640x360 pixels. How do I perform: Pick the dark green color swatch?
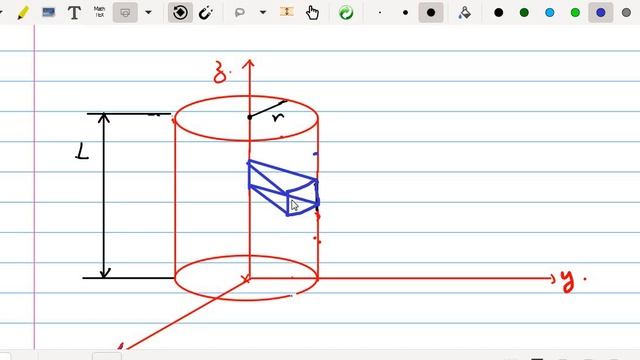click(x=524, y=13)
